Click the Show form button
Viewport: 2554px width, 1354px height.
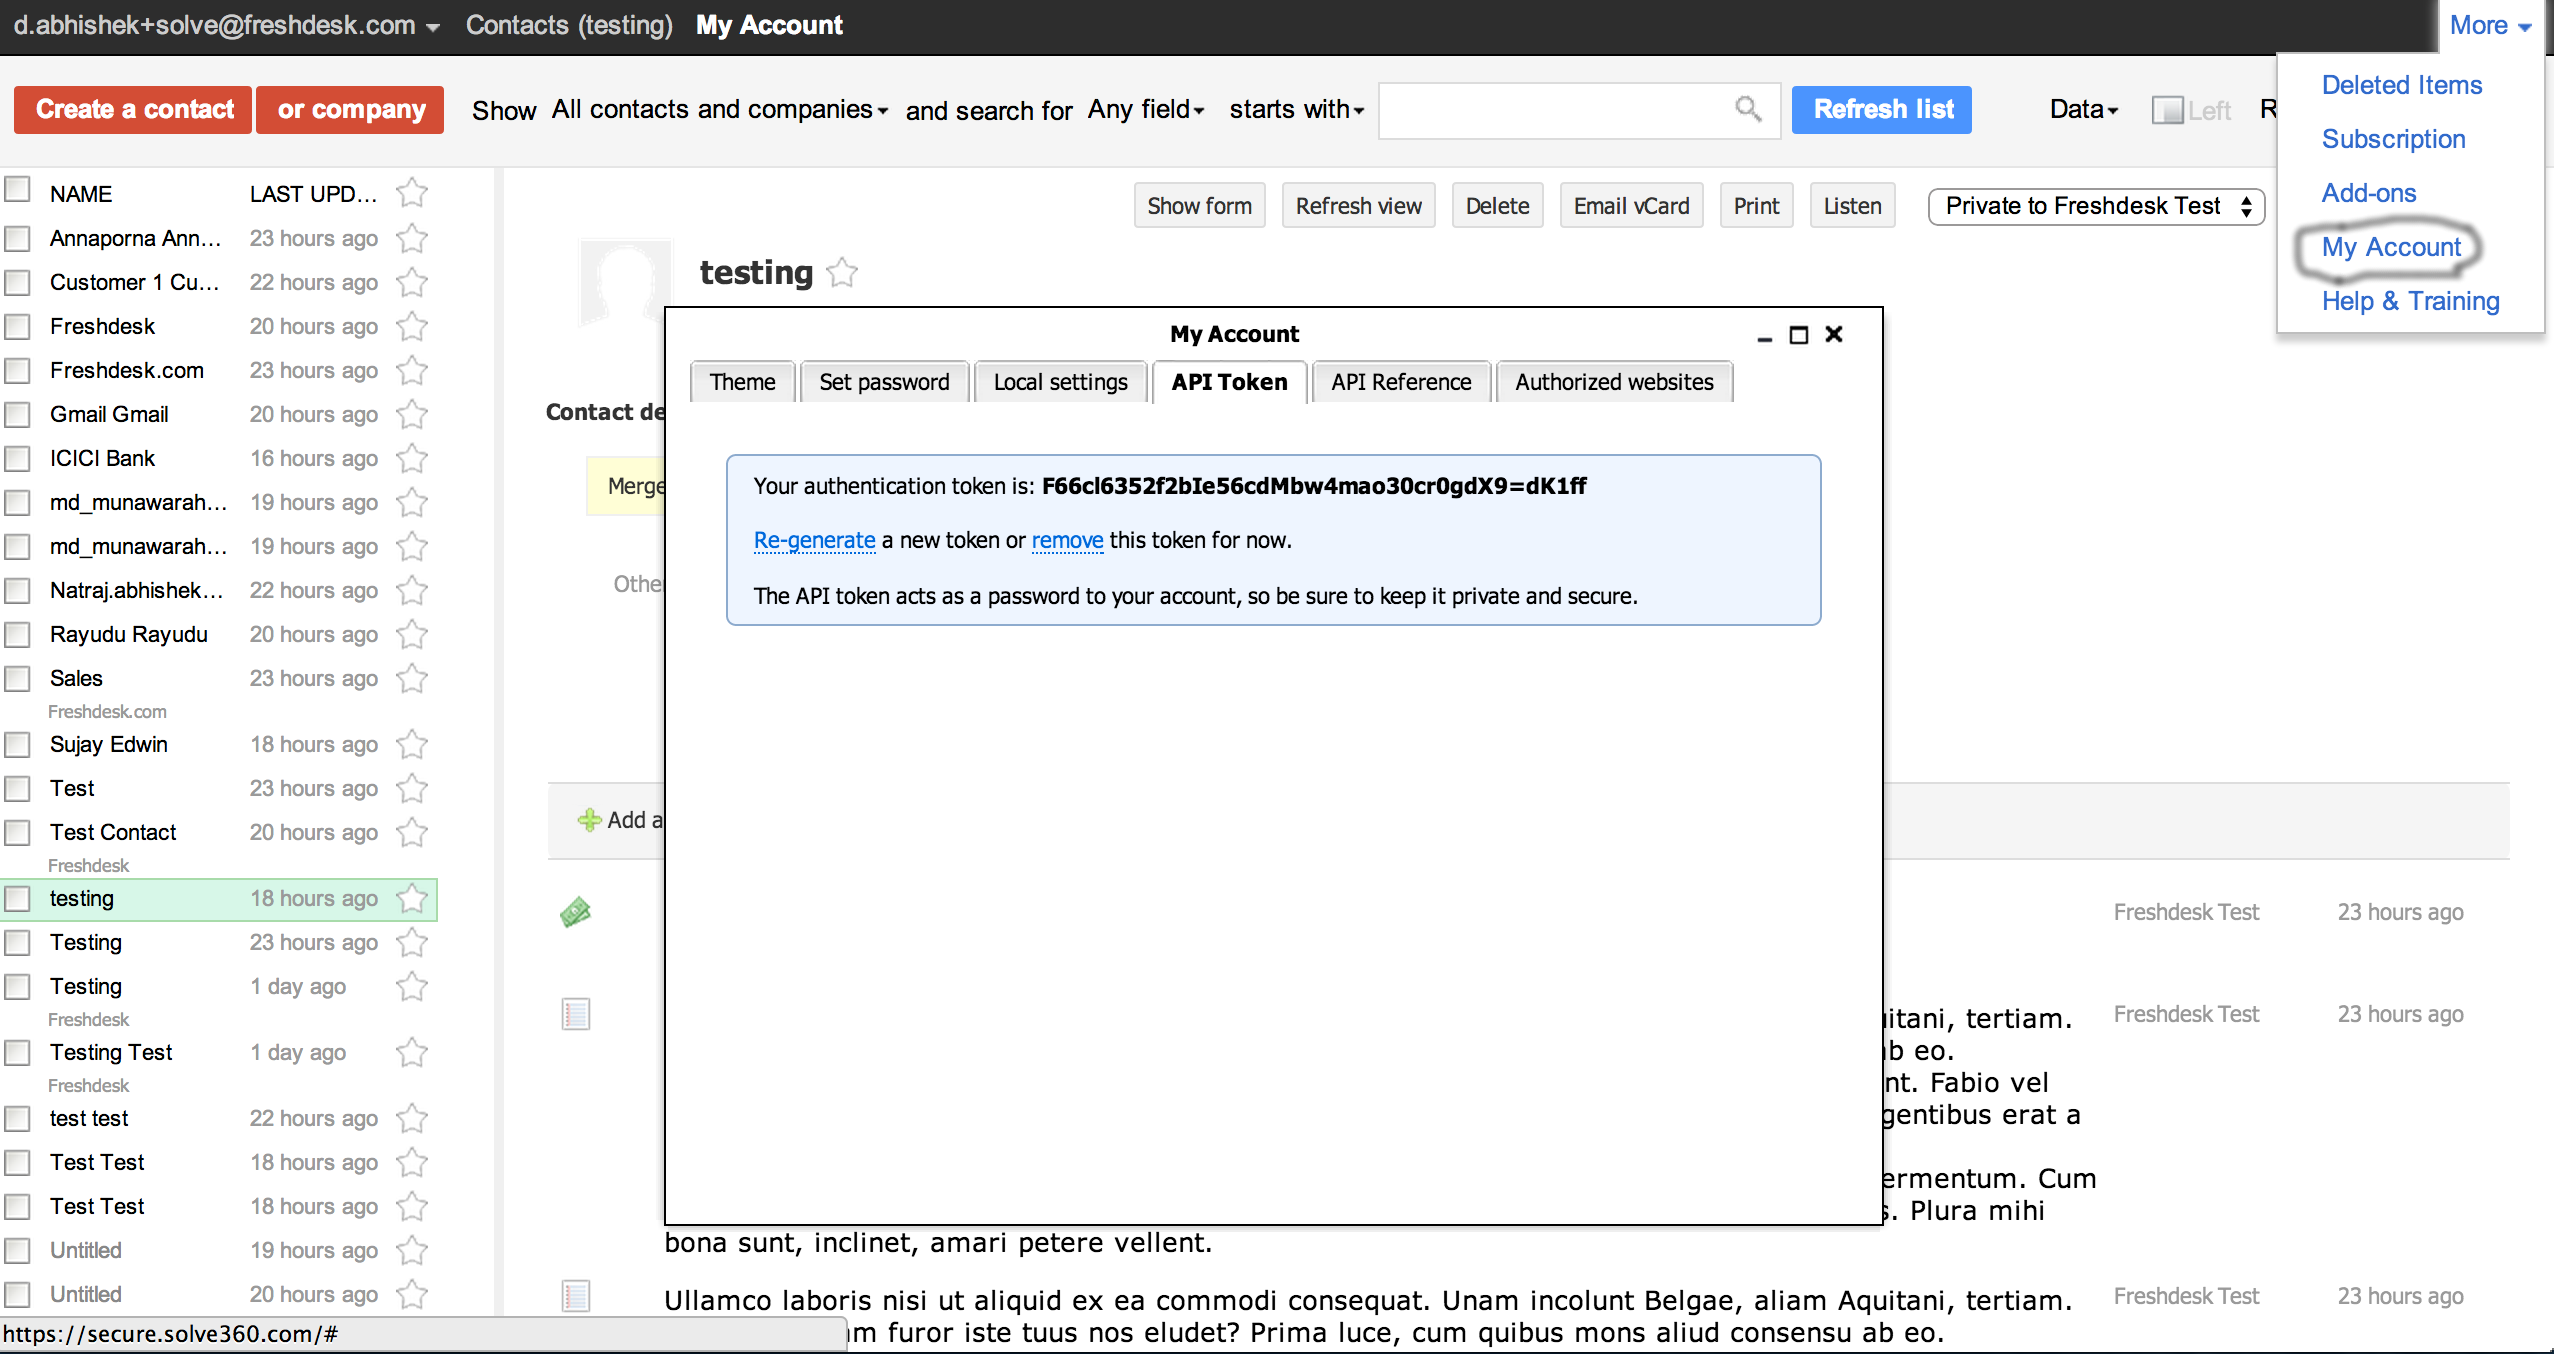click(x=1200, y=206)
